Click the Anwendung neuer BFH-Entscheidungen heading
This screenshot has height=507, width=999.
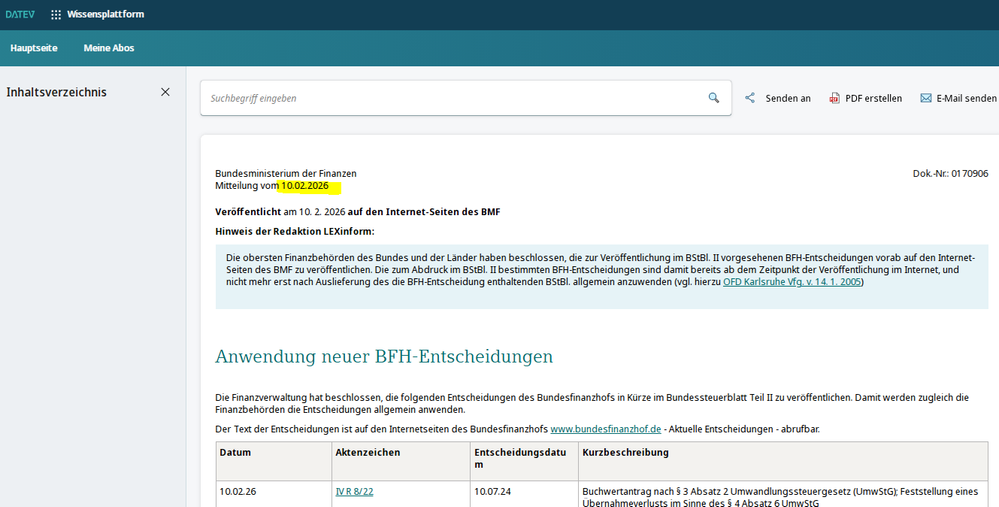point(384,356)
